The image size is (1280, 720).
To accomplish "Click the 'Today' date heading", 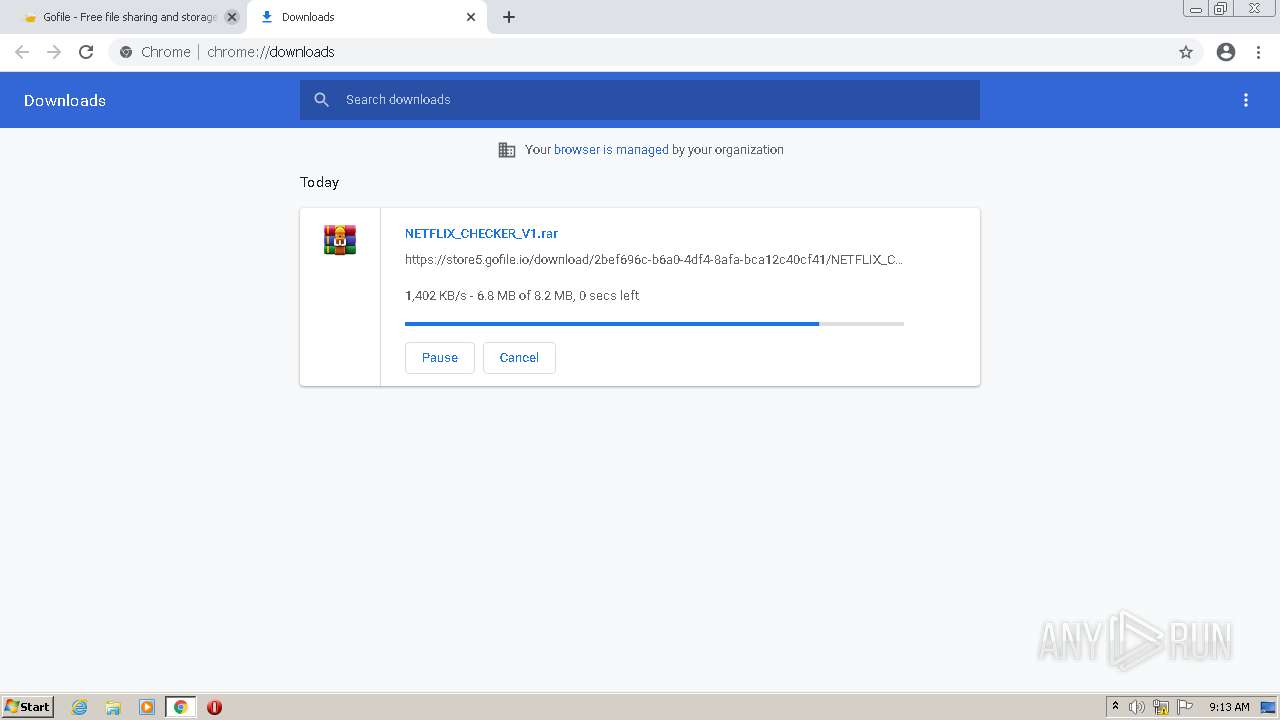I will coord(320,182).
